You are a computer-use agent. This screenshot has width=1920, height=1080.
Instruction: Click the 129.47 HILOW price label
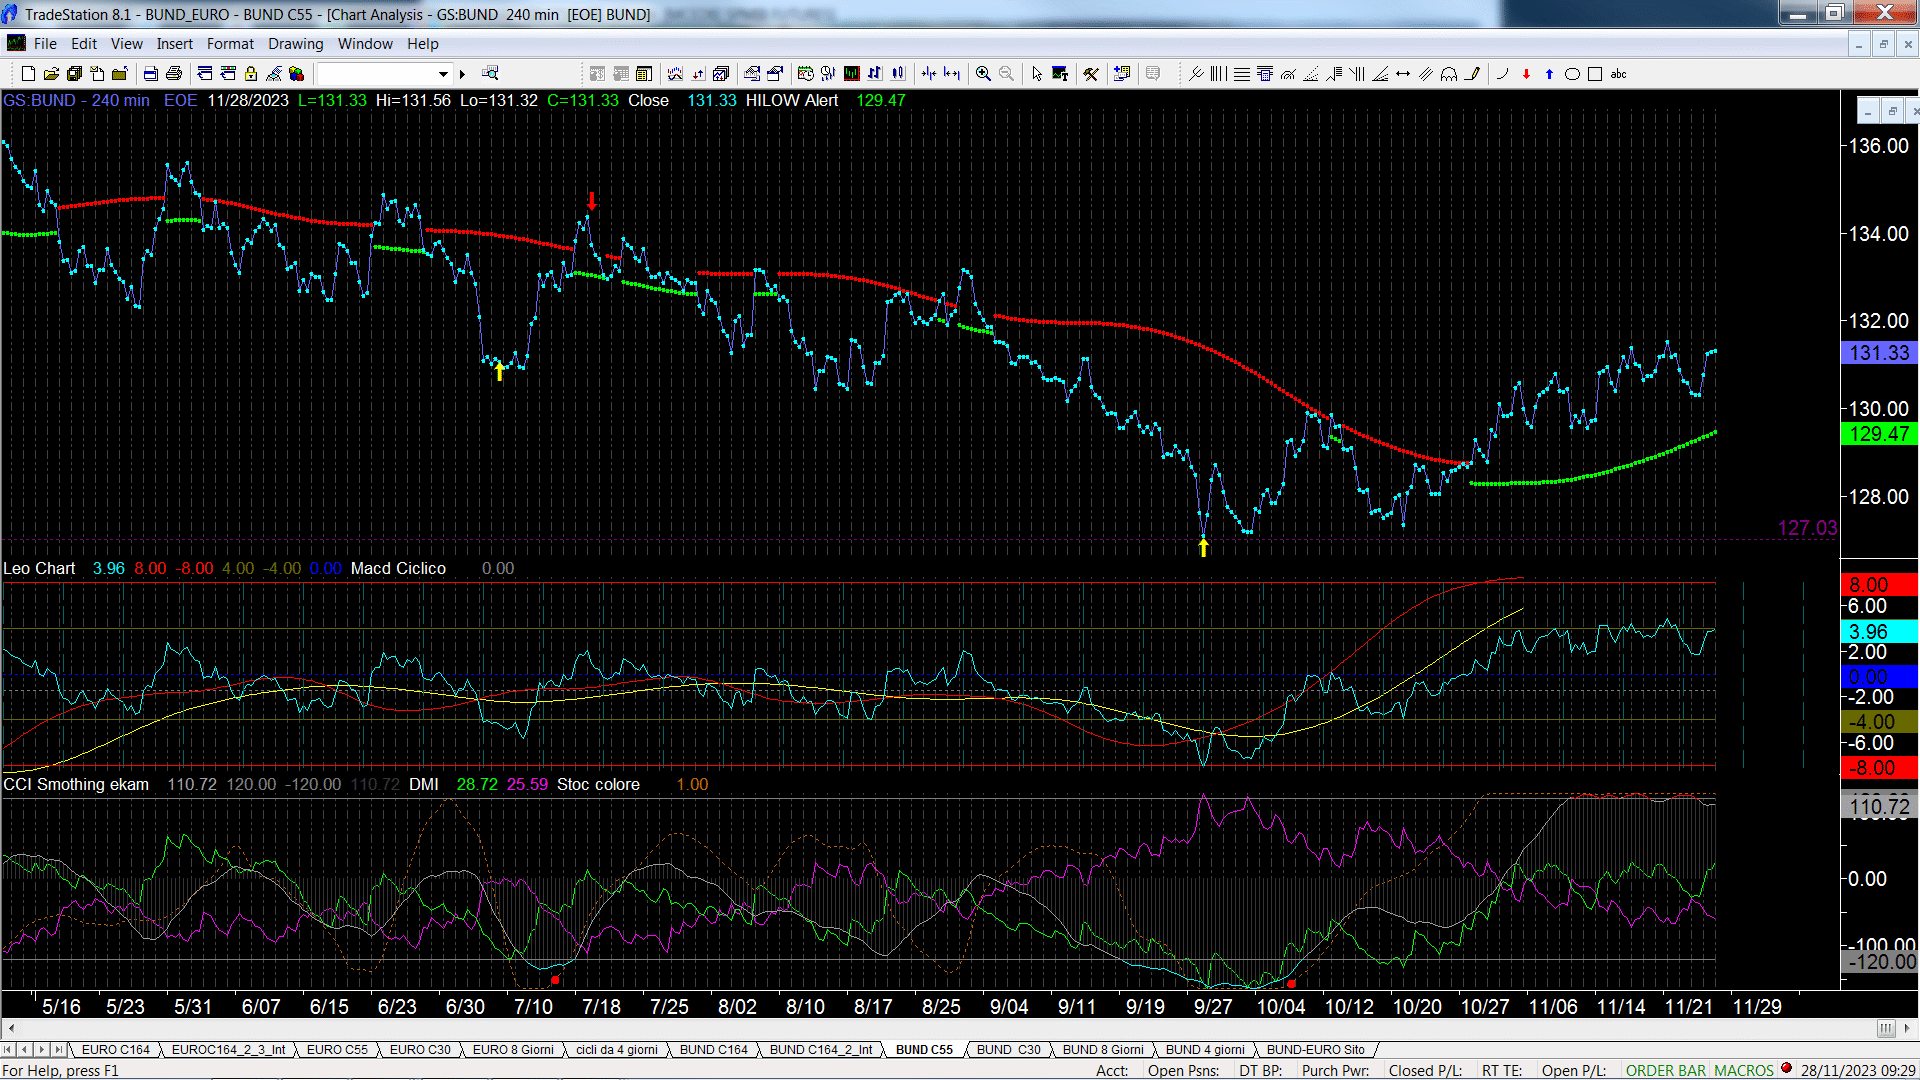[x=1879, y=434]
